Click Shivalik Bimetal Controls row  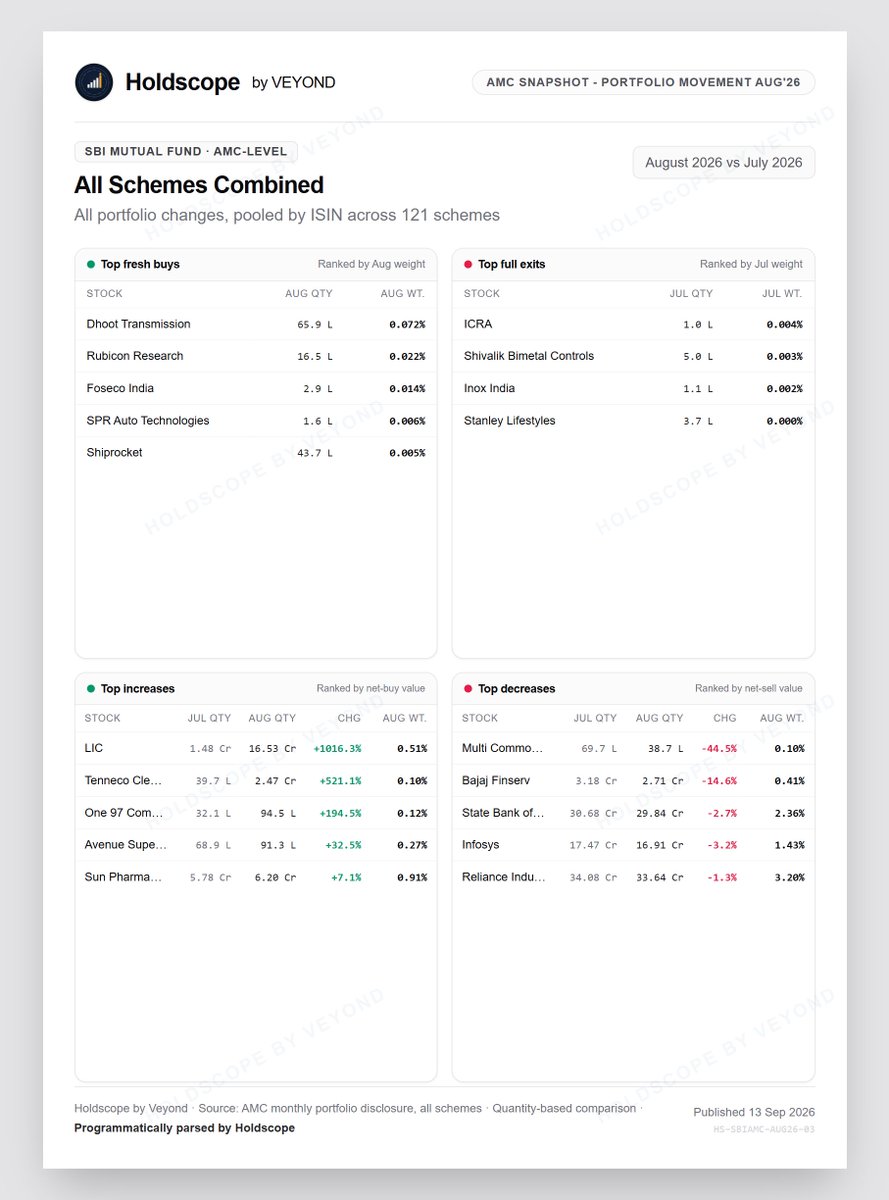(x=633, y=356)
